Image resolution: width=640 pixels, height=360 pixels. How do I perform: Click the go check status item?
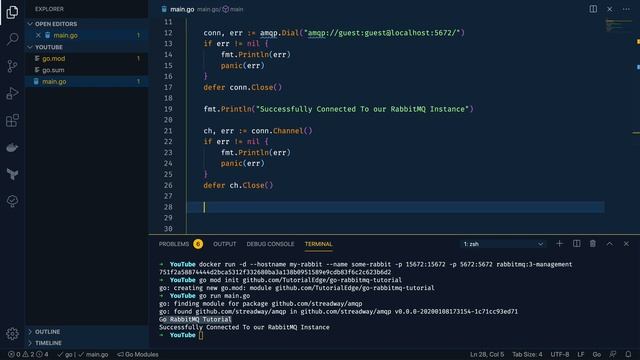[65, 354]
